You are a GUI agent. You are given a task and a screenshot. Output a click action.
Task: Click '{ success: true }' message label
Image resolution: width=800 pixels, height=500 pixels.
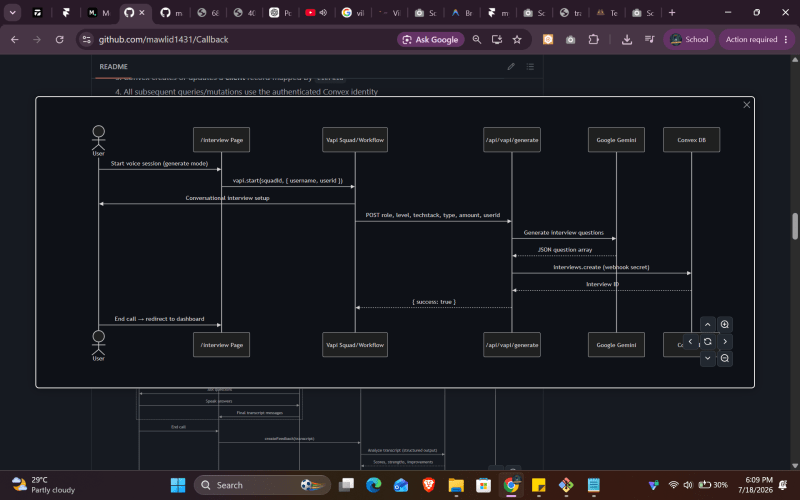pos(434,302)
